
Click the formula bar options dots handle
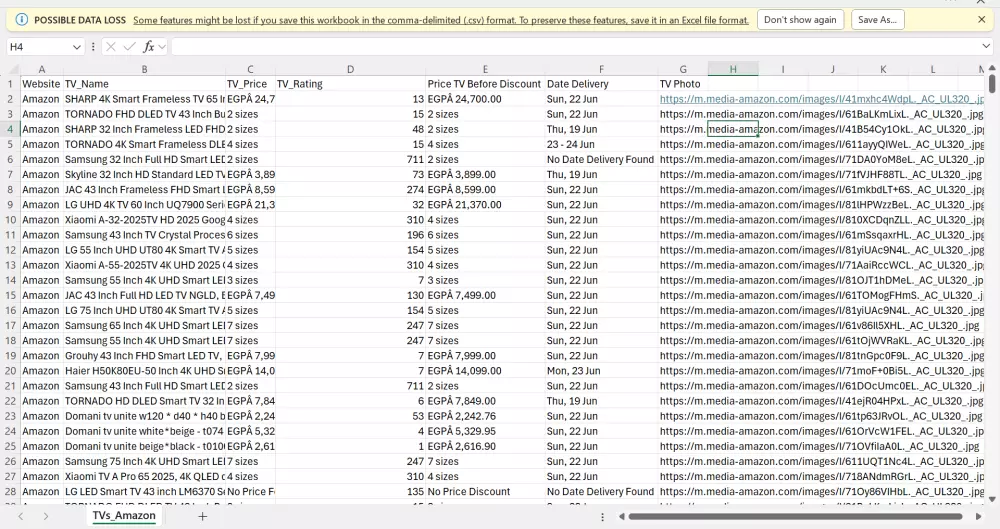point(93,47)
